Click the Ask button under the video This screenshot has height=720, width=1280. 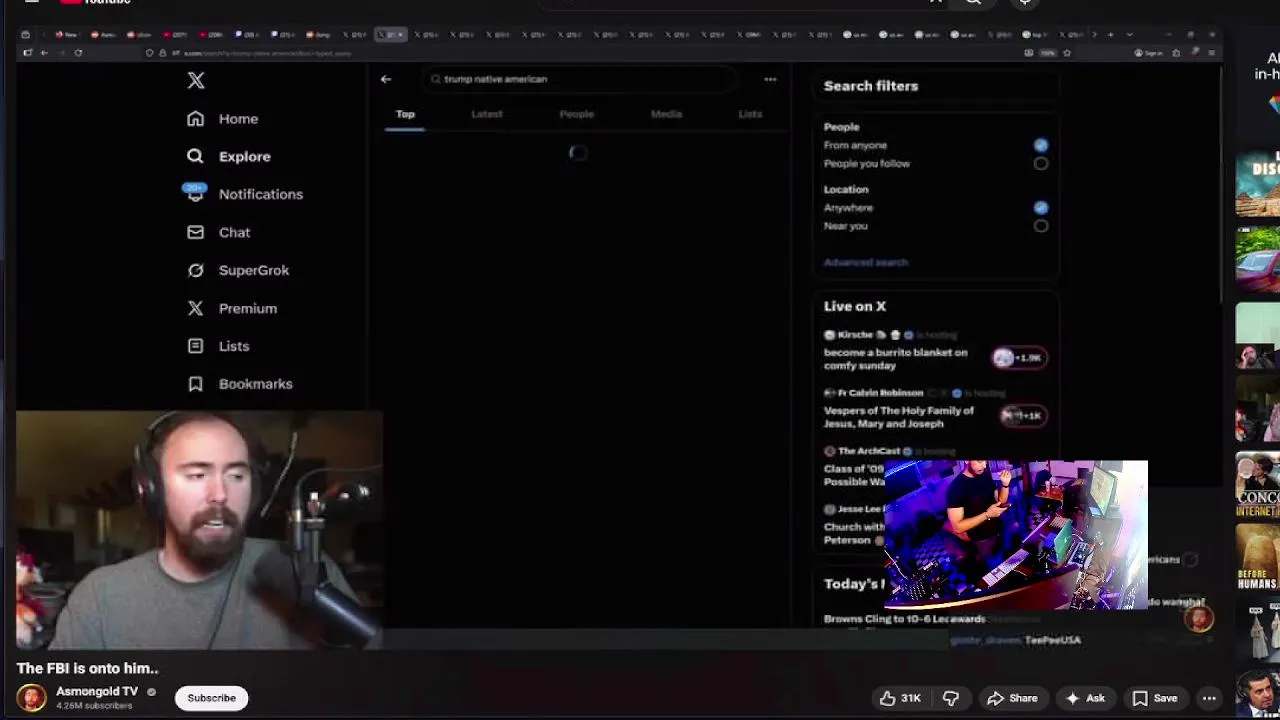(x=1085, y=698)
